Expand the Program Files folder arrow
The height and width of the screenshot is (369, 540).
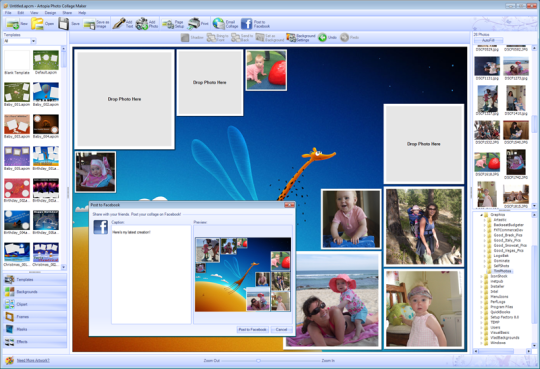(x=482, y=307)
